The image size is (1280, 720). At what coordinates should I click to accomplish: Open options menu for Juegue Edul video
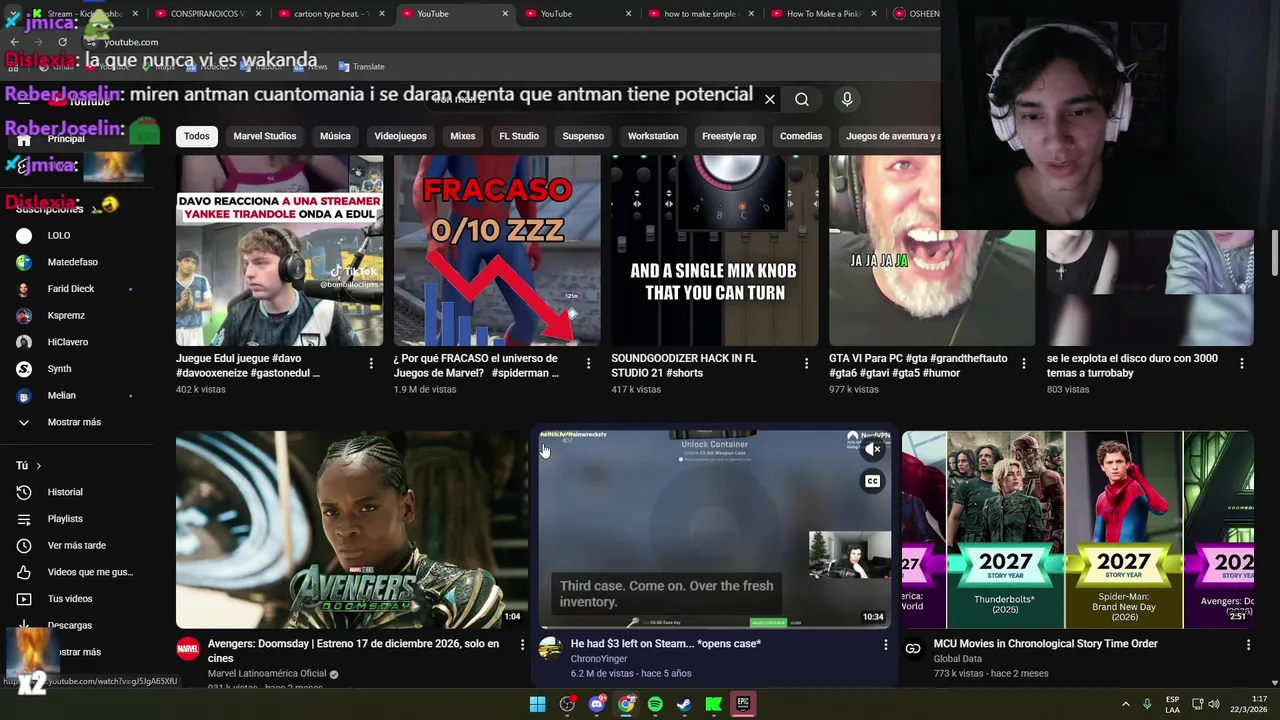tap(371, 363)
